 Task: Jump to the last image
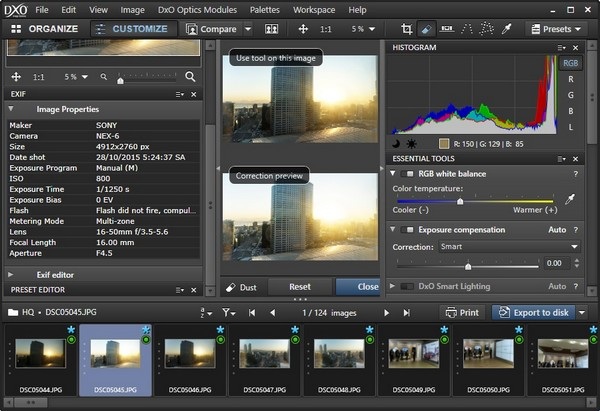pos(407,313)
